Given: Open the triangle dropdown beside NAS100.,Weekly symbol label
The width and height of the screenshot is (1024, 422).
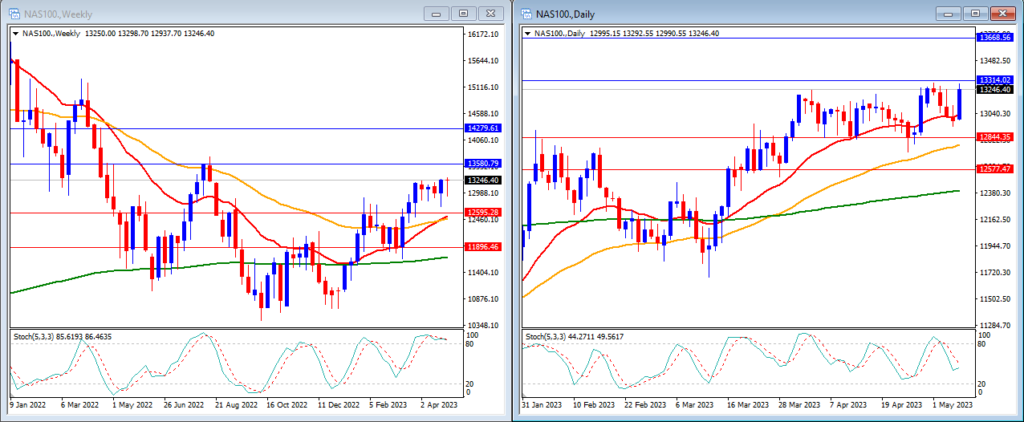Looking at the screenshot, I should pos(16,33).
